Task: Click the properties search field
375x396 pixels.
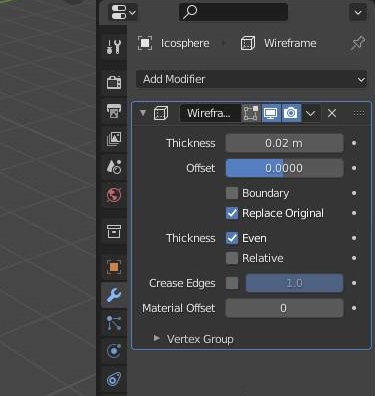Action: coord(233,12)
